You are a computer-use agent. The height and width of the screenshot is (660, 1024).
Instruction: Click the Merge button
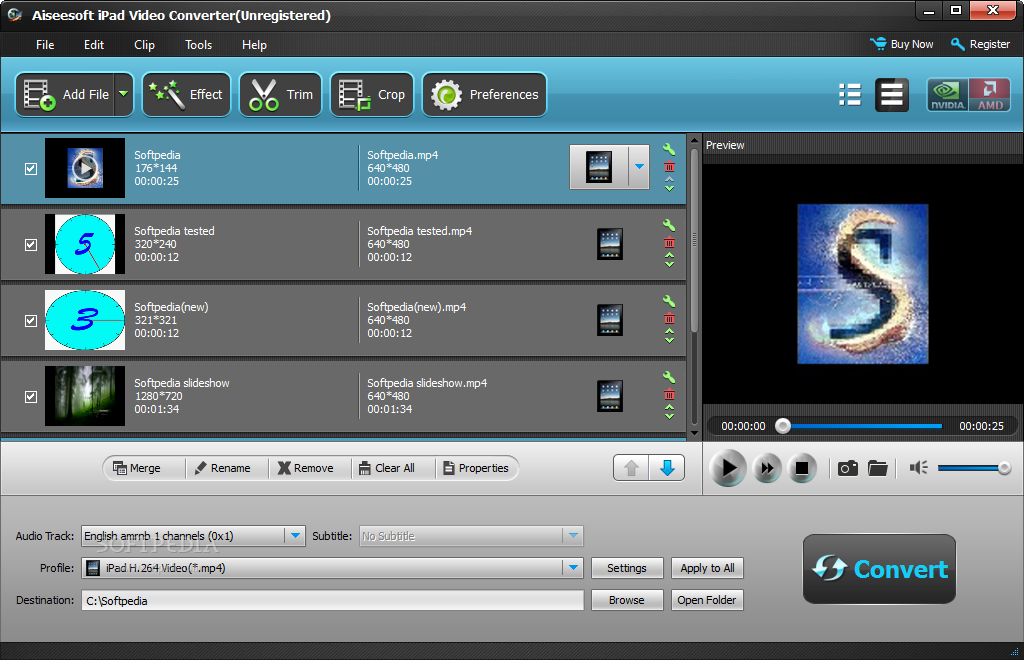[x=136, y=468]
